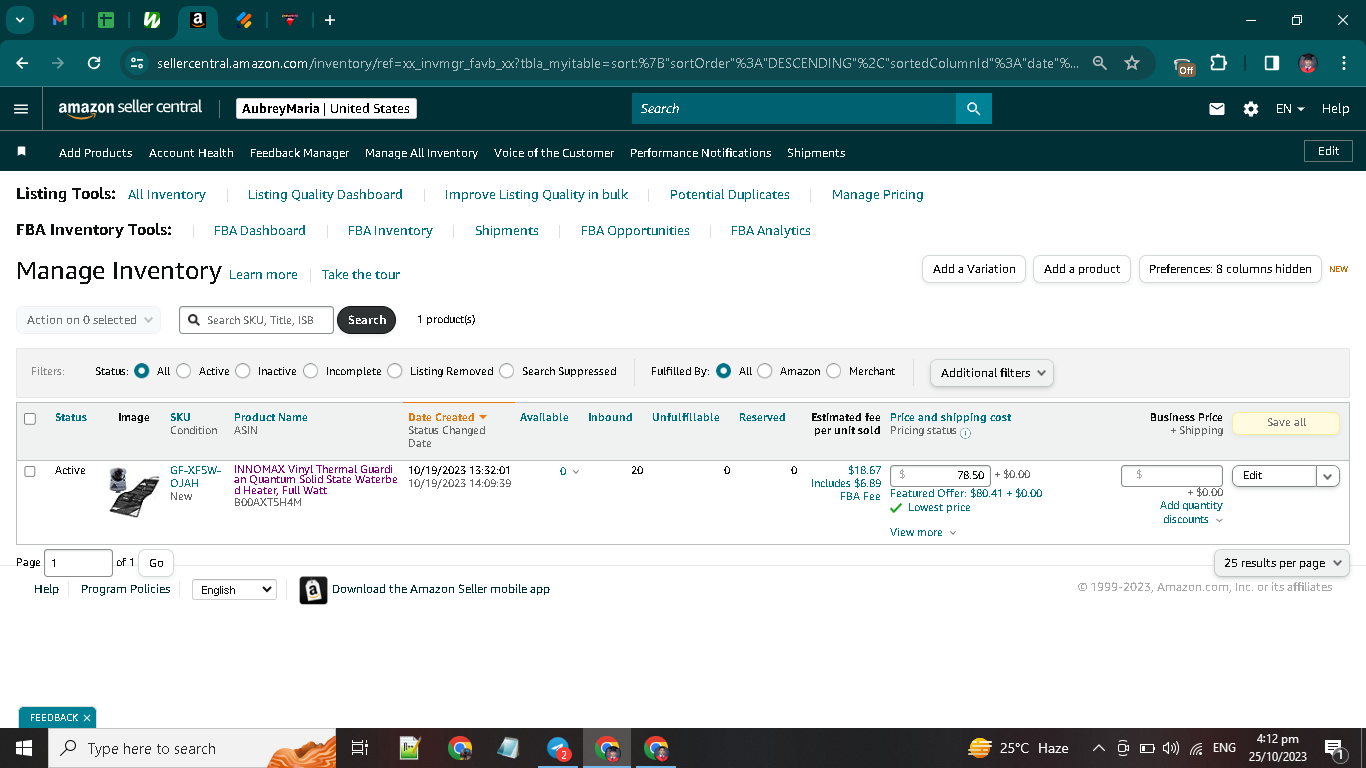Close the Feedback tab
1366x768 pixels.
(x=87, y=718)
